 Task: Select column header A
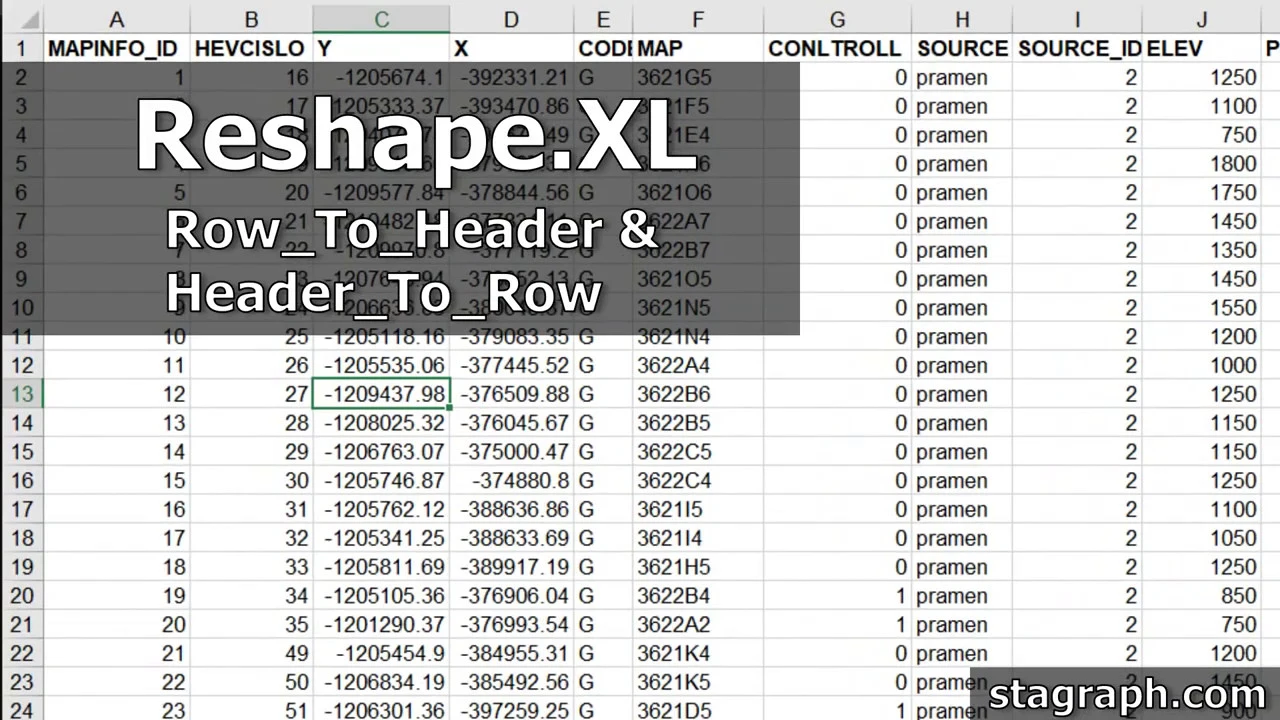coord(116,19)
